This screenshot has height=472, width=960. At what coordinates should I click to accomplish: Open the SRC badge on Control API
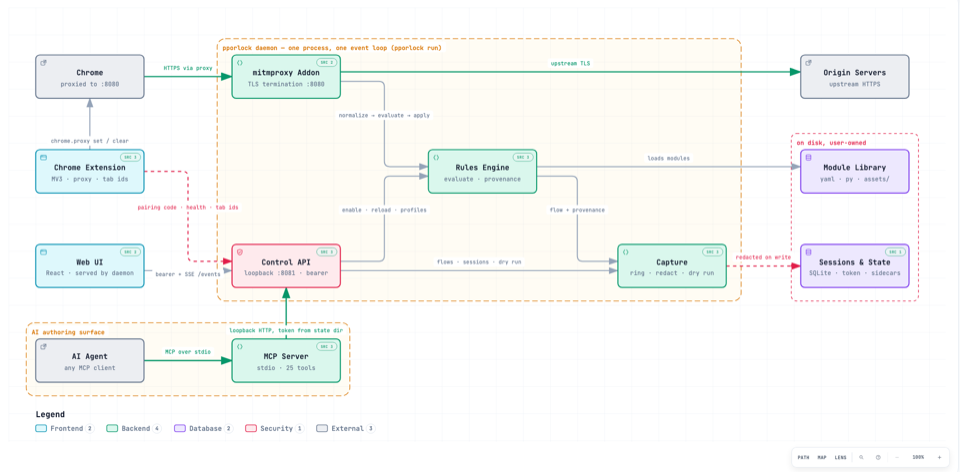326,252
